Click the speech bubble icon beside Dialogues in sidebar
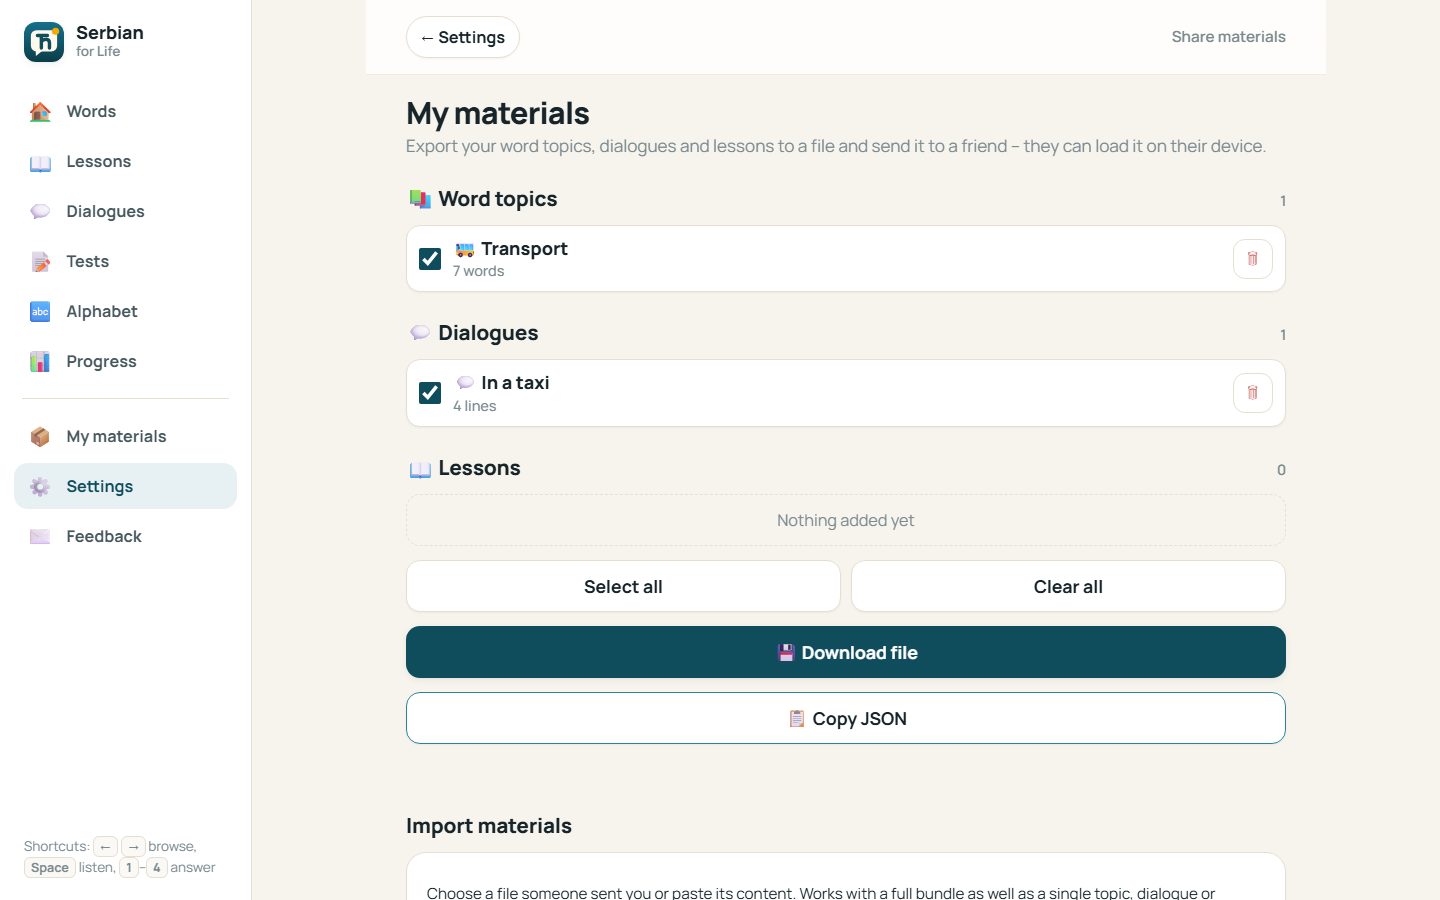Screen dimensions: 1440x900 (x=40, y=212)
